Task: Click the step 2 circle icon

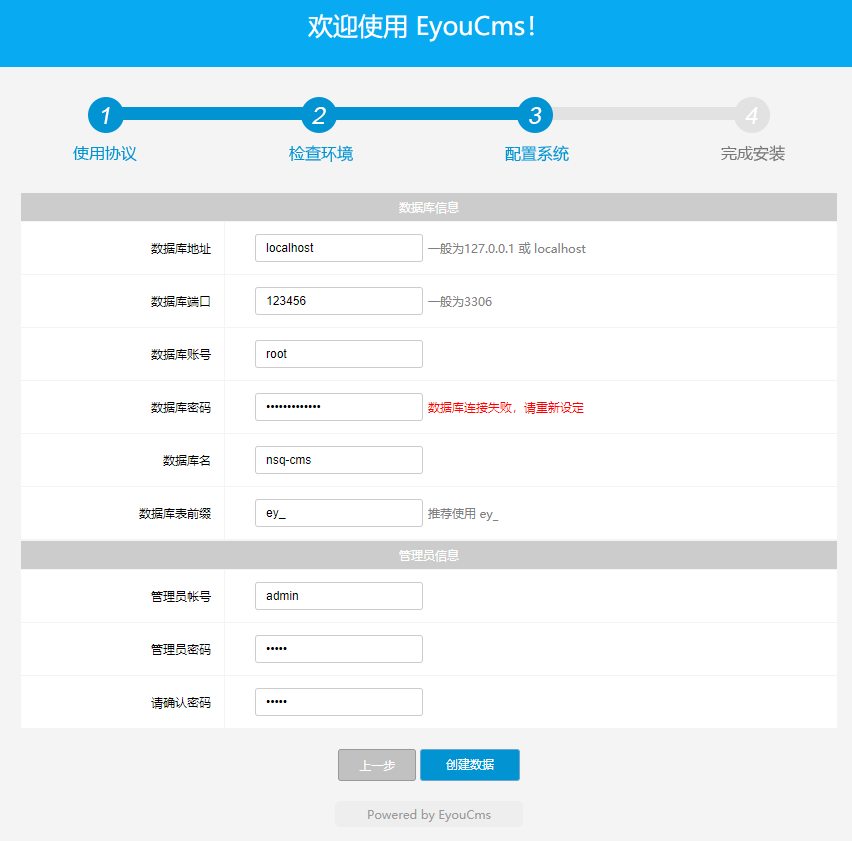Action: click(319, 115)
